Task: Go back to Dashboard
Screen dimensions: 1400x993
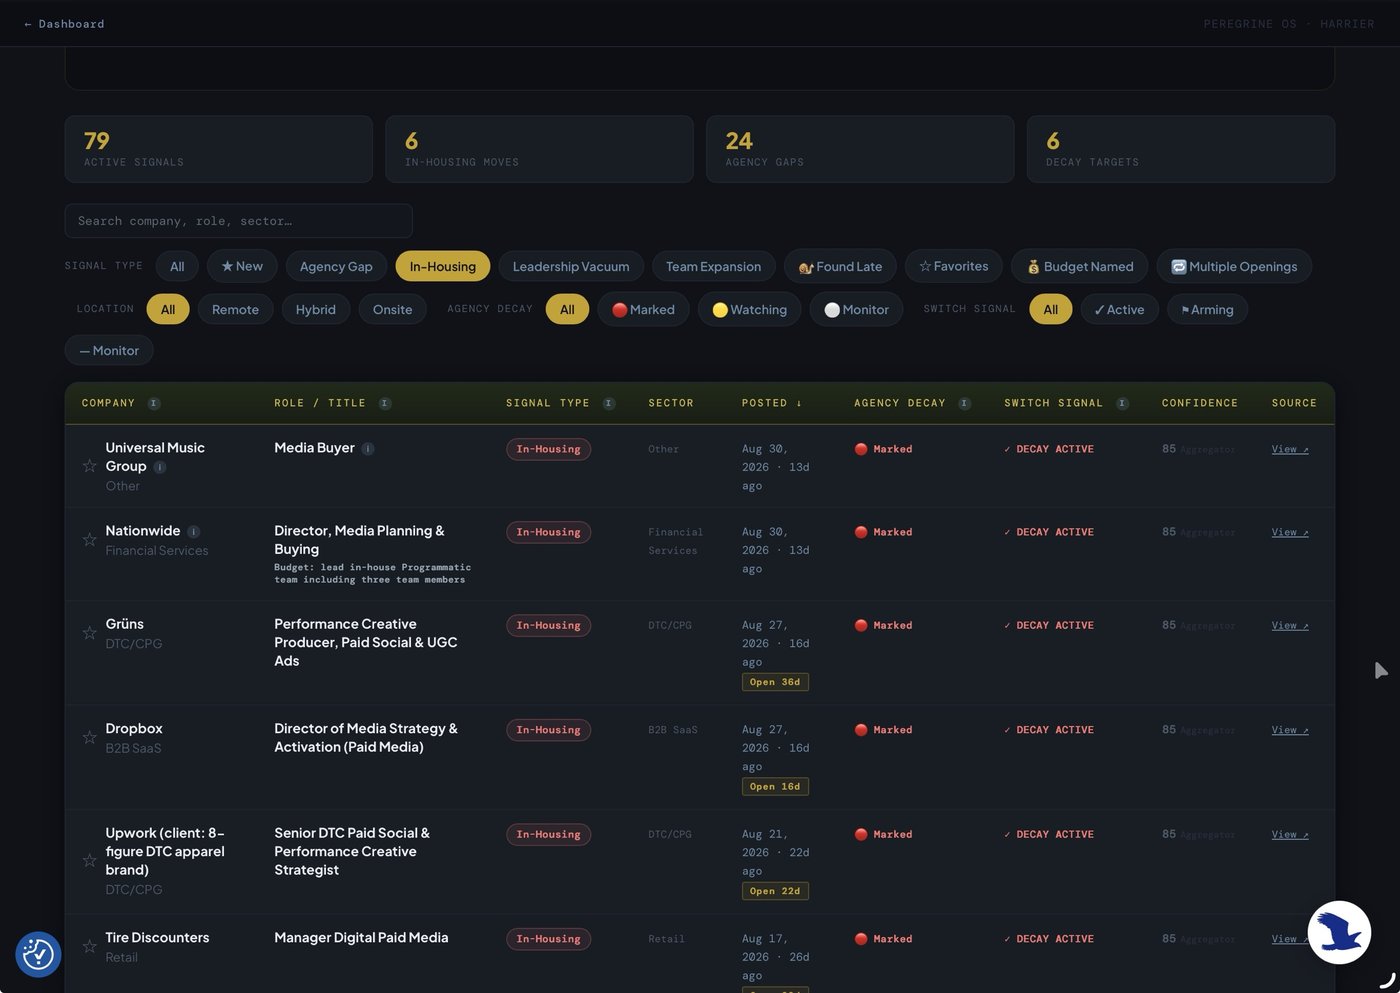Action: (x=64, y=24)
